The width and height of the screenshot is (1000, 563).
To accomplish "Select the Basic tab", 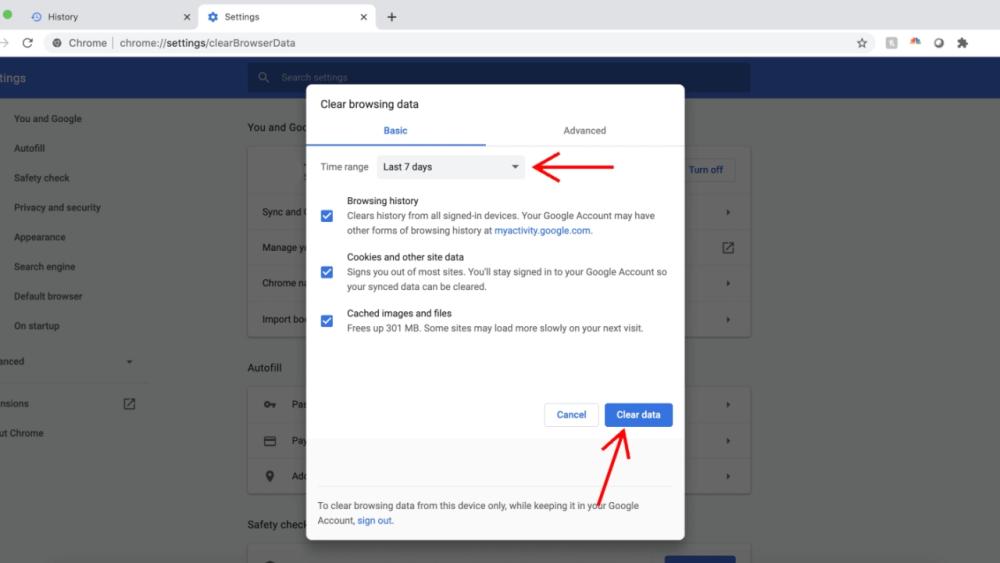I will (395, 131).
